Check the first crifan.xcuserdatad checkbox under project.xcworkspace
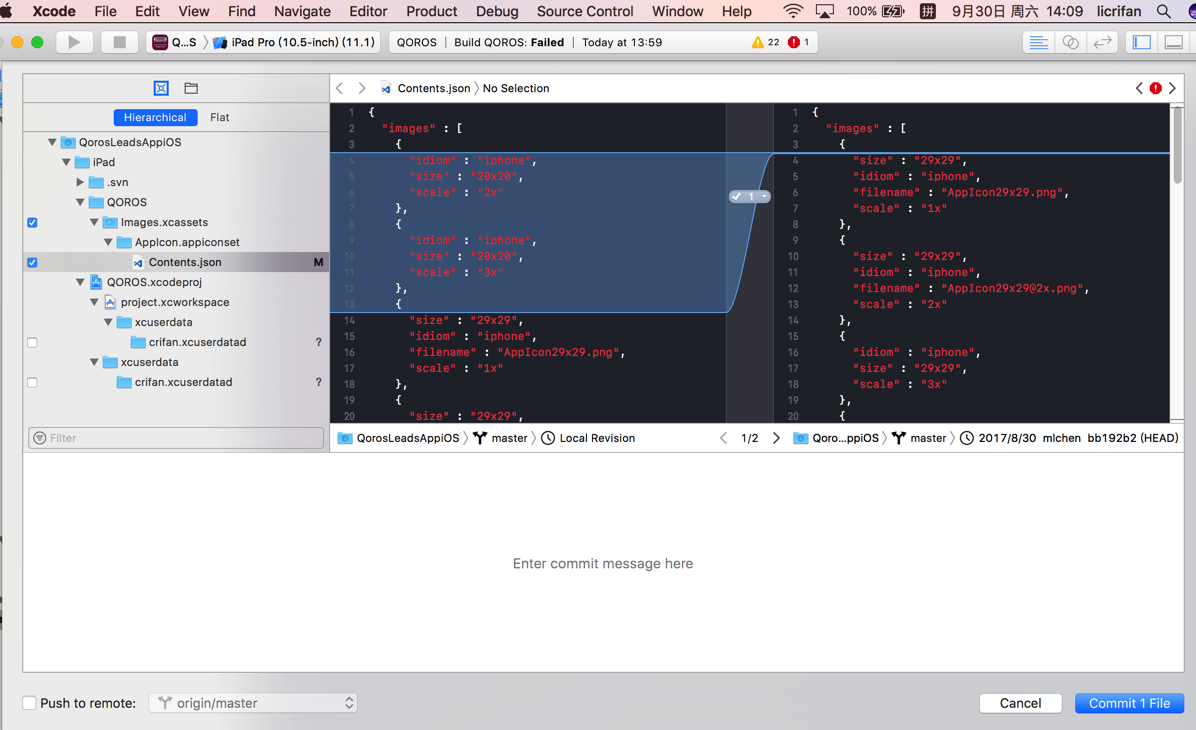The image size is (1196, 730). 32,342
